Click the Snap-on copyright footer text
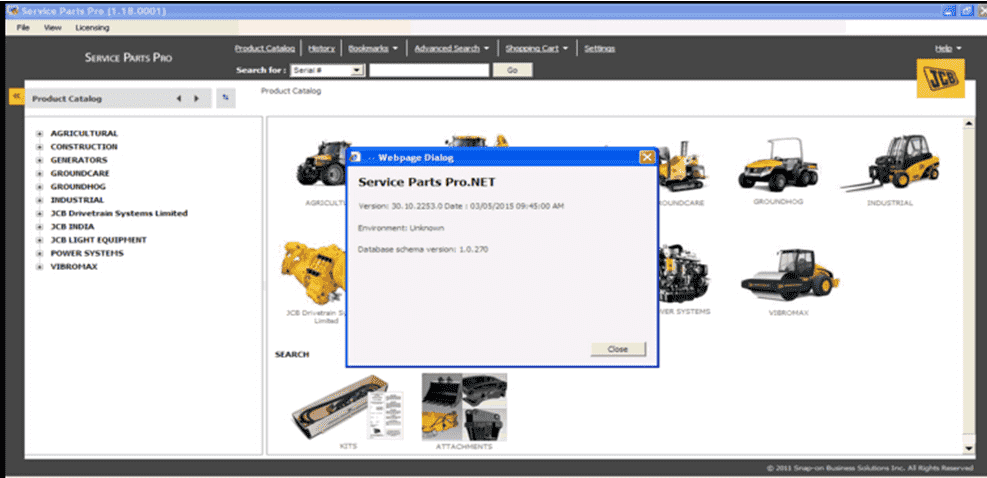Viewport: 987px width, 478px height. pyautogui.click(x=870, y=468)
